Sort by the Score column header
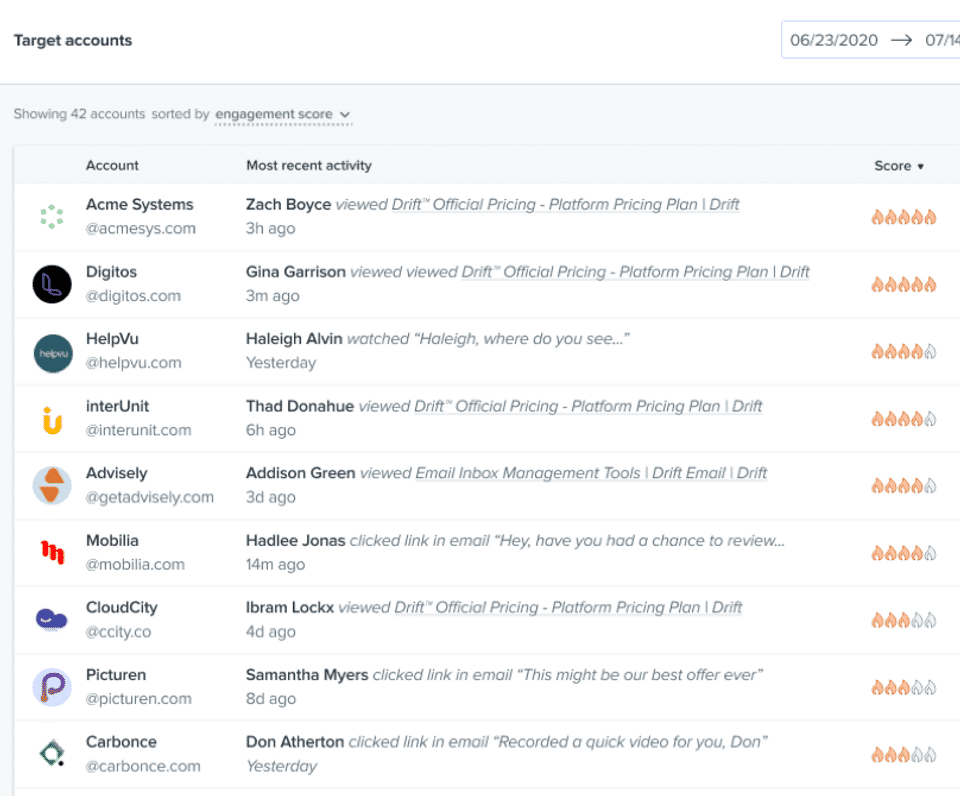 point(899,166)
